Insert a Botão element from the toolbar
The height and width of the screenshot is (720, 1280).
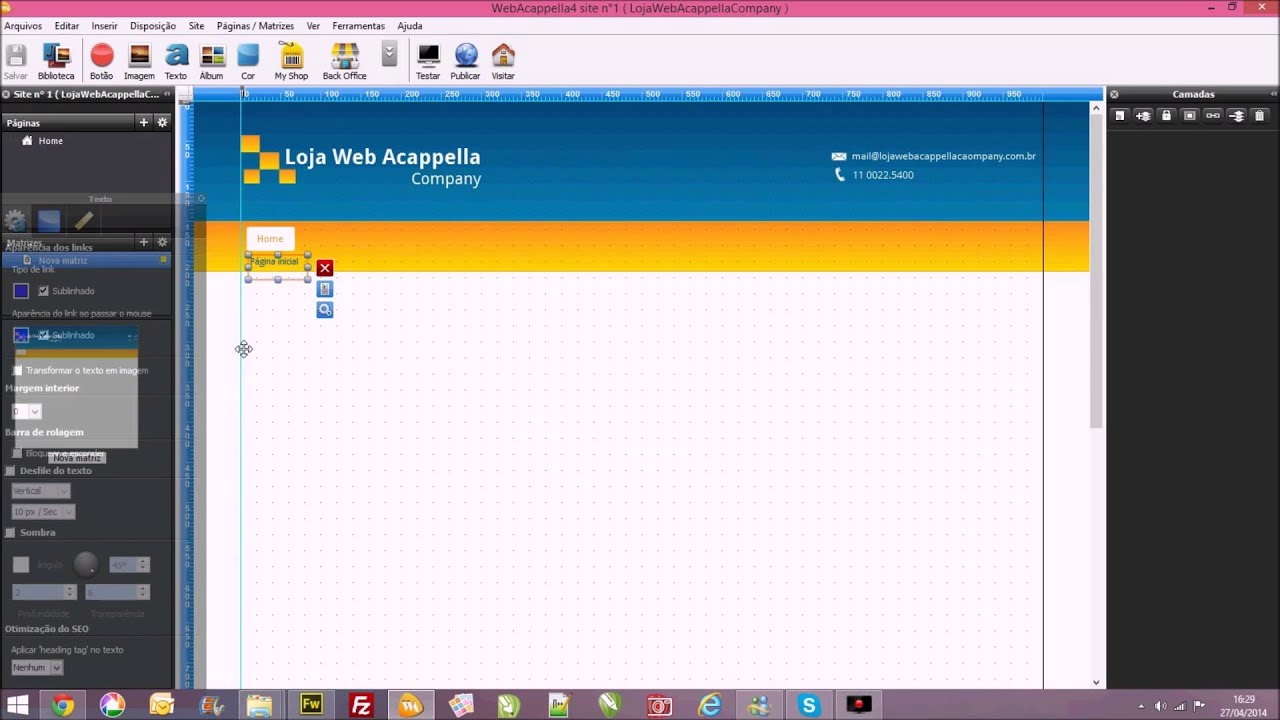coord(101,61)
